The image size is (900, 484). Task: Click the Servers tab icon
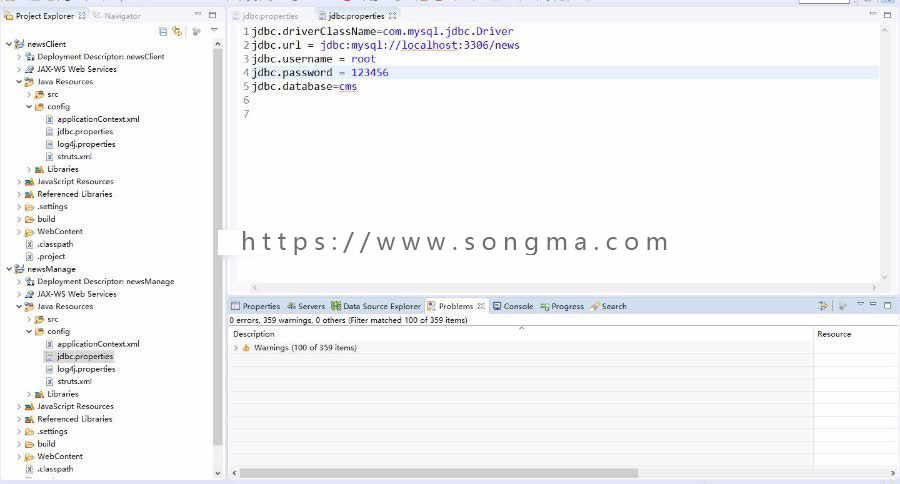pos(292,307)
